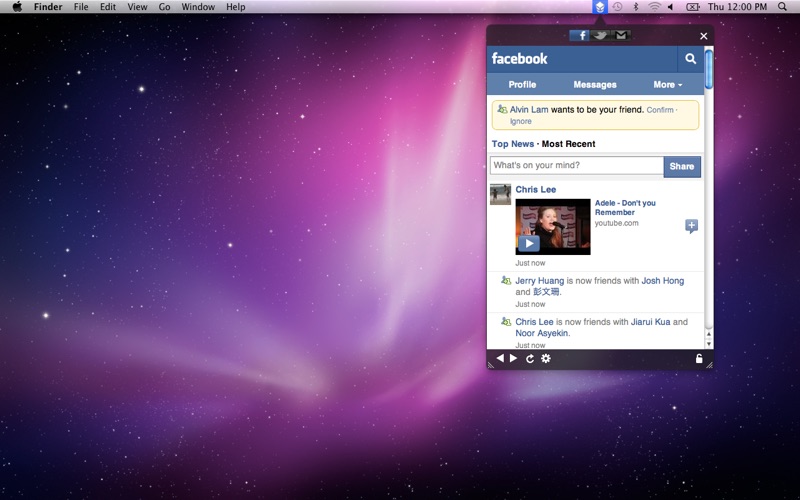Go back with the left arrow icon

click(500, 358)
